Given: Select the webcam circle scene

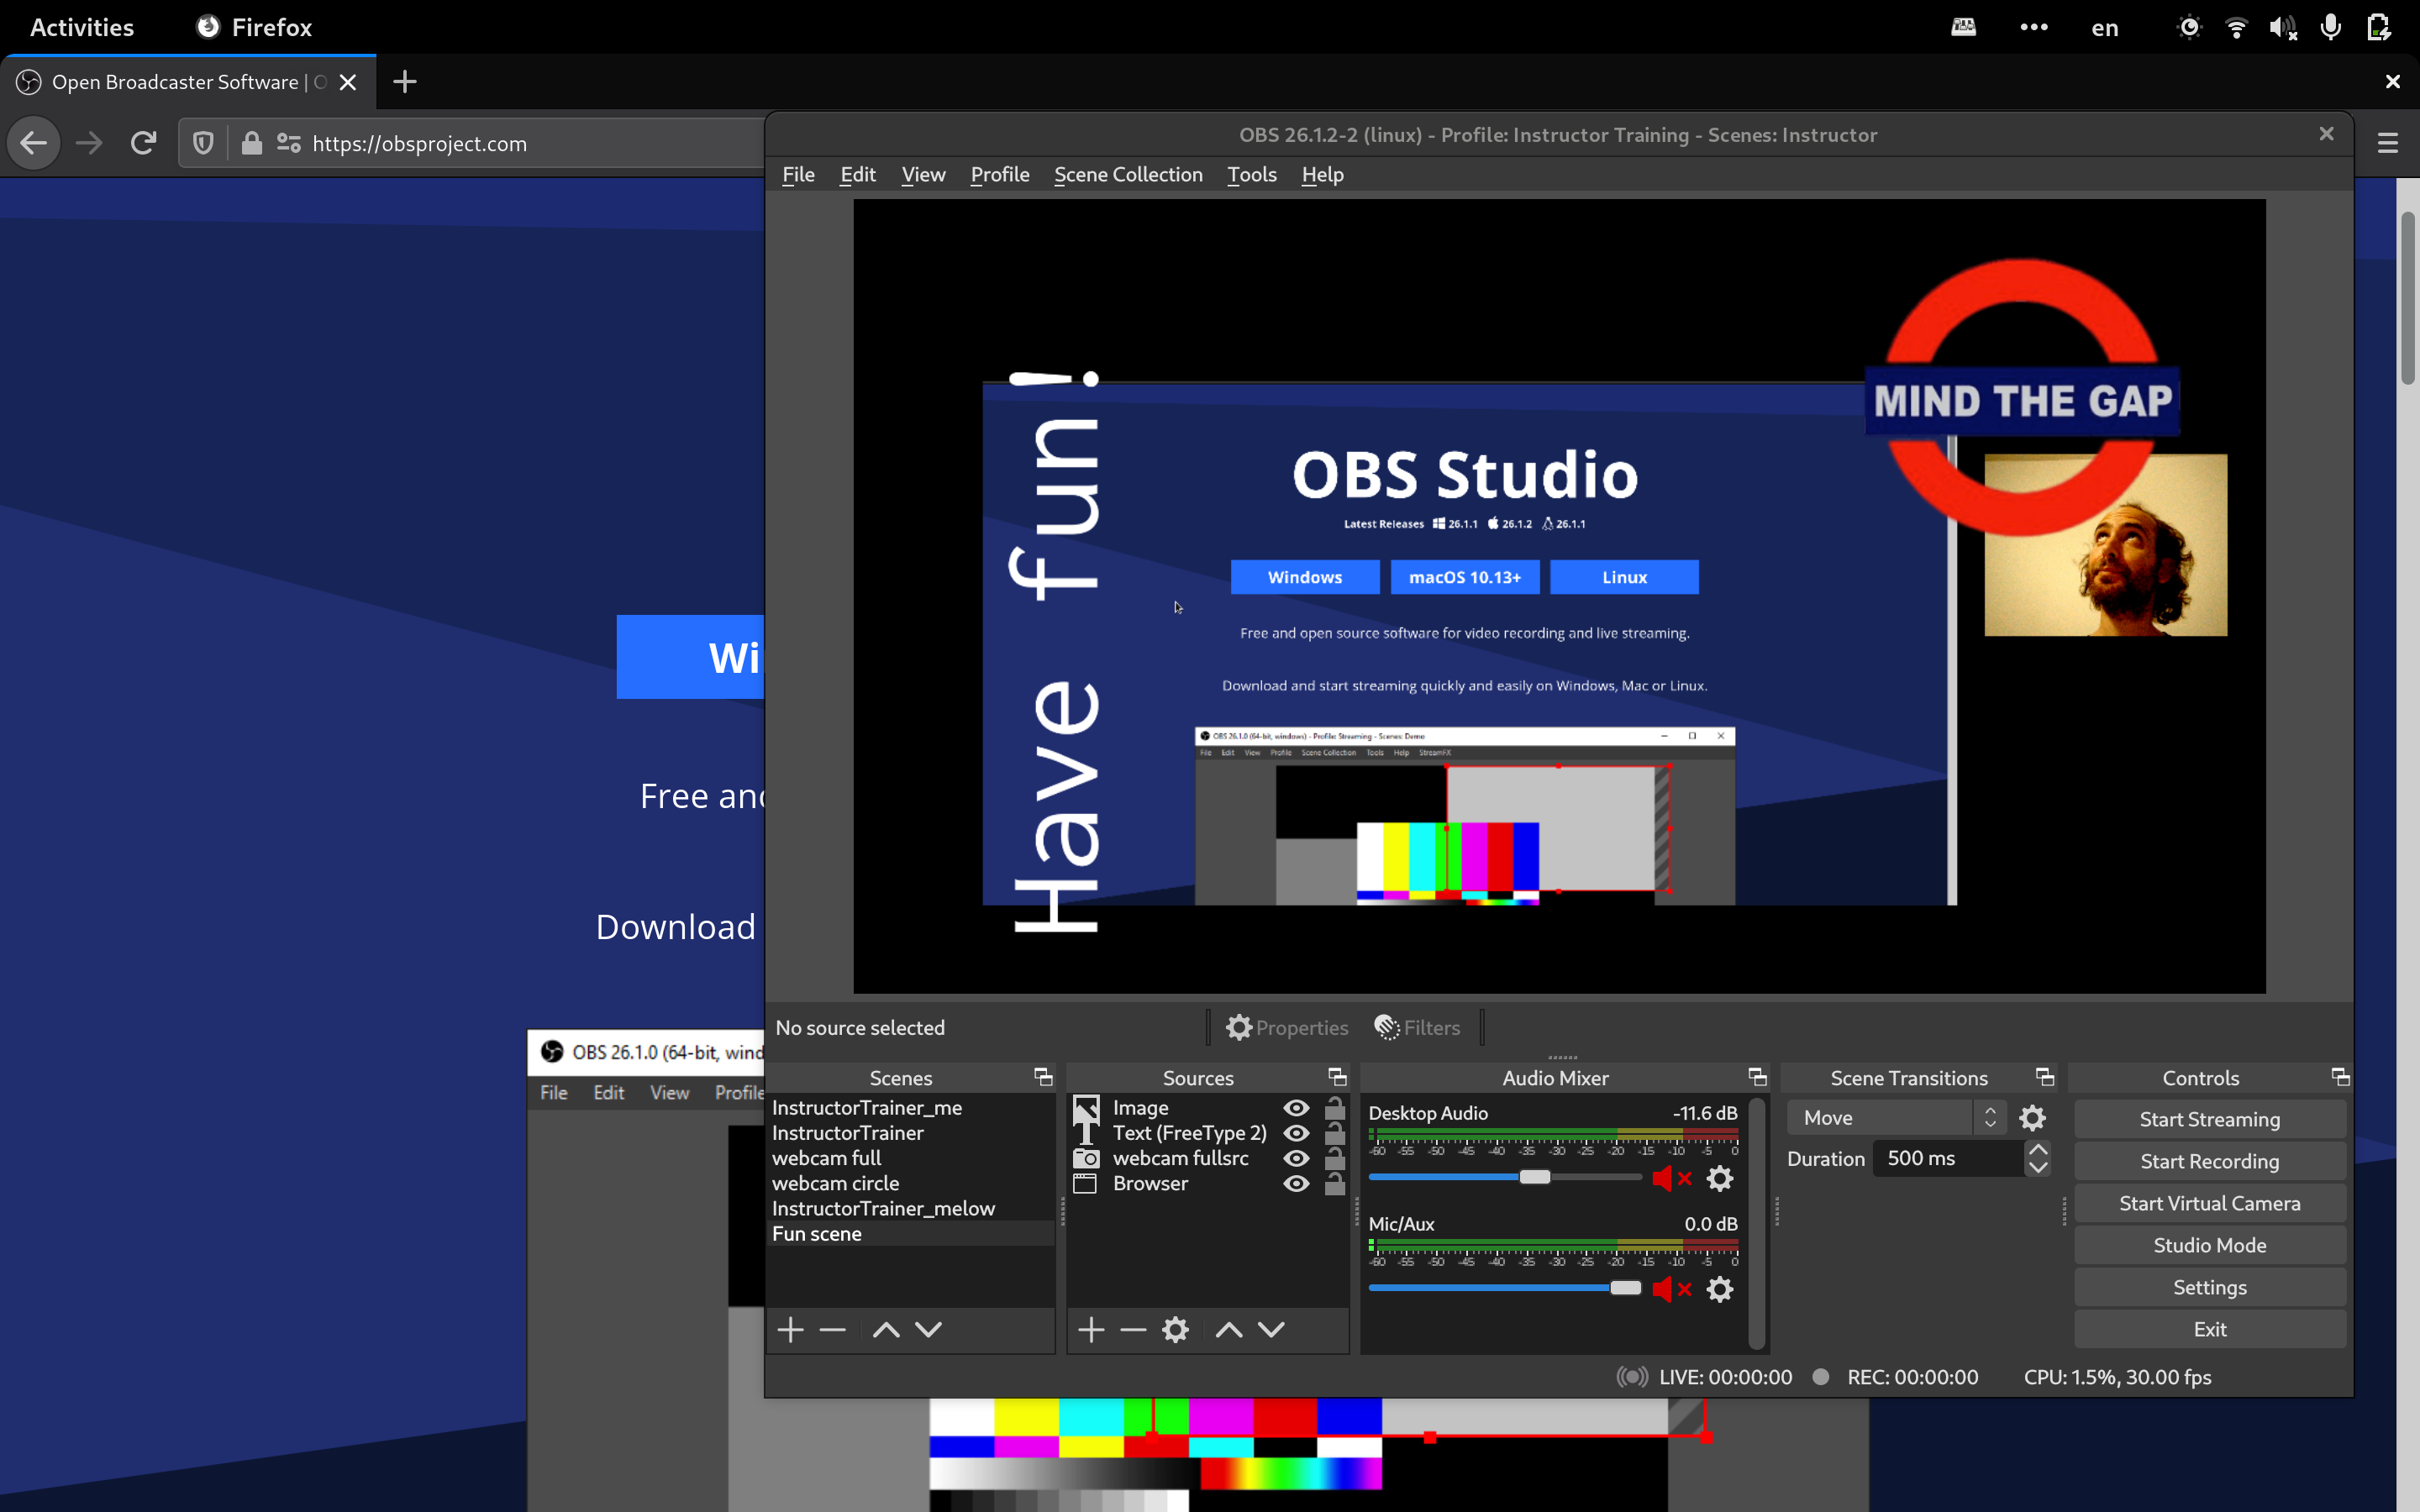Looking at the screenshot, I should tap(910, 1183).
